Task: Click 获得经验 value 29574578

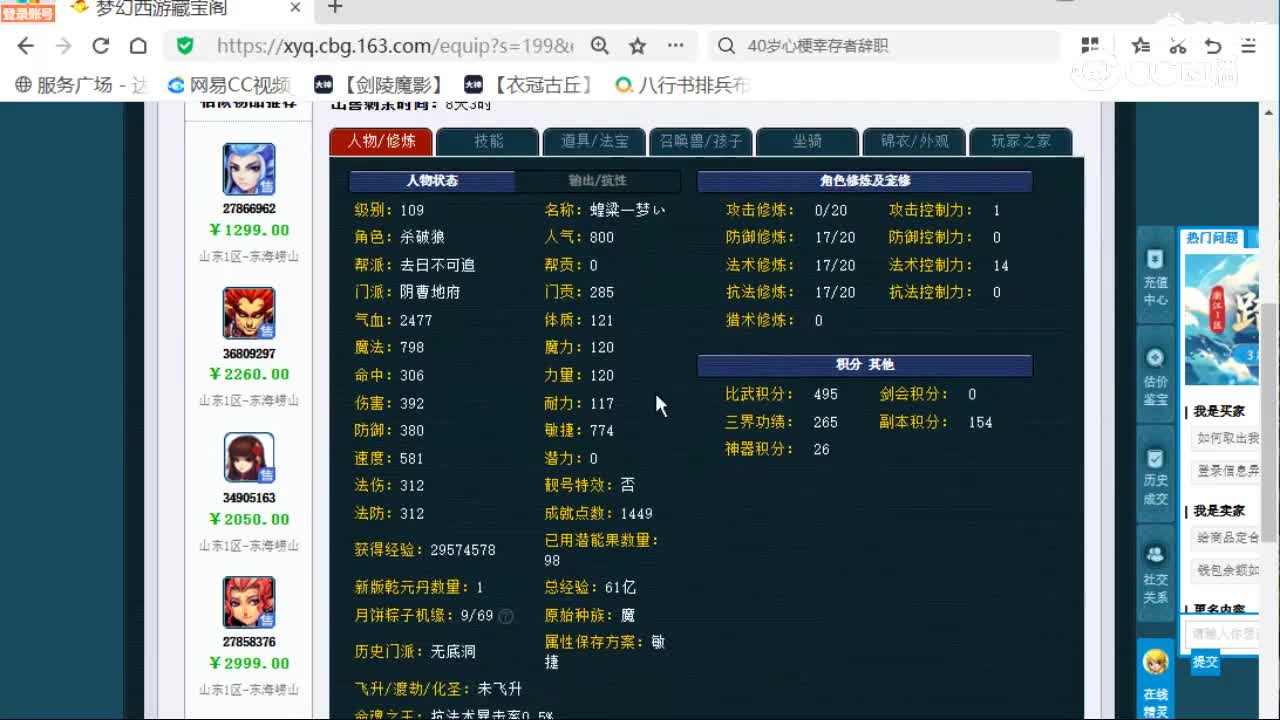Action: click(x=463, y=550)
